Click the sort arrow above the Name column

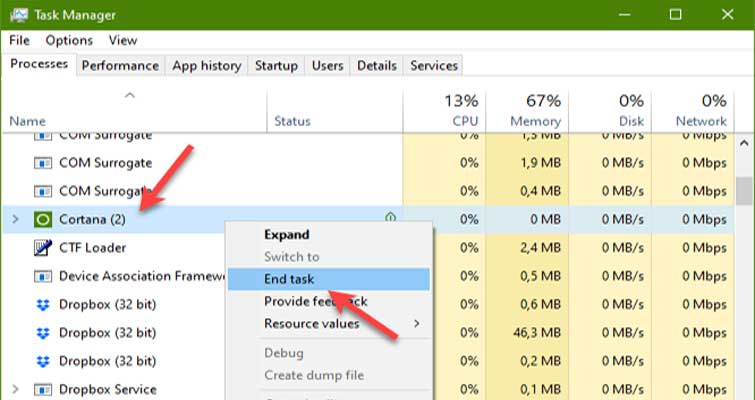[130, 95]
